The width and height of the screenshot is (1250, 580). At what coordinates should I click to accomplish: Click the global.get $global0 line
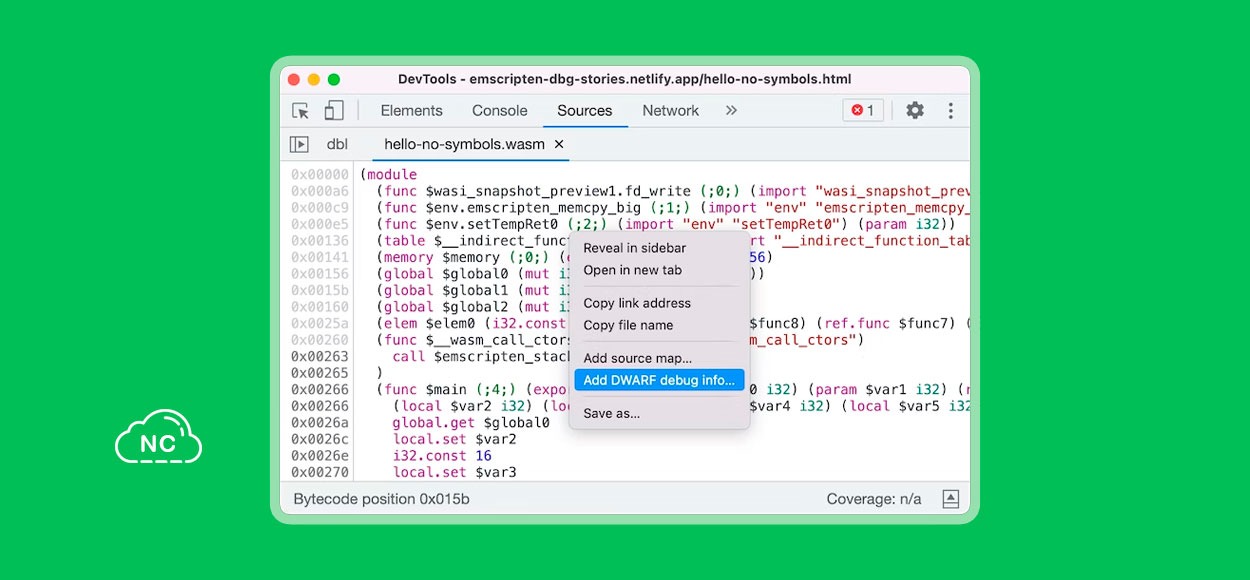471,423
